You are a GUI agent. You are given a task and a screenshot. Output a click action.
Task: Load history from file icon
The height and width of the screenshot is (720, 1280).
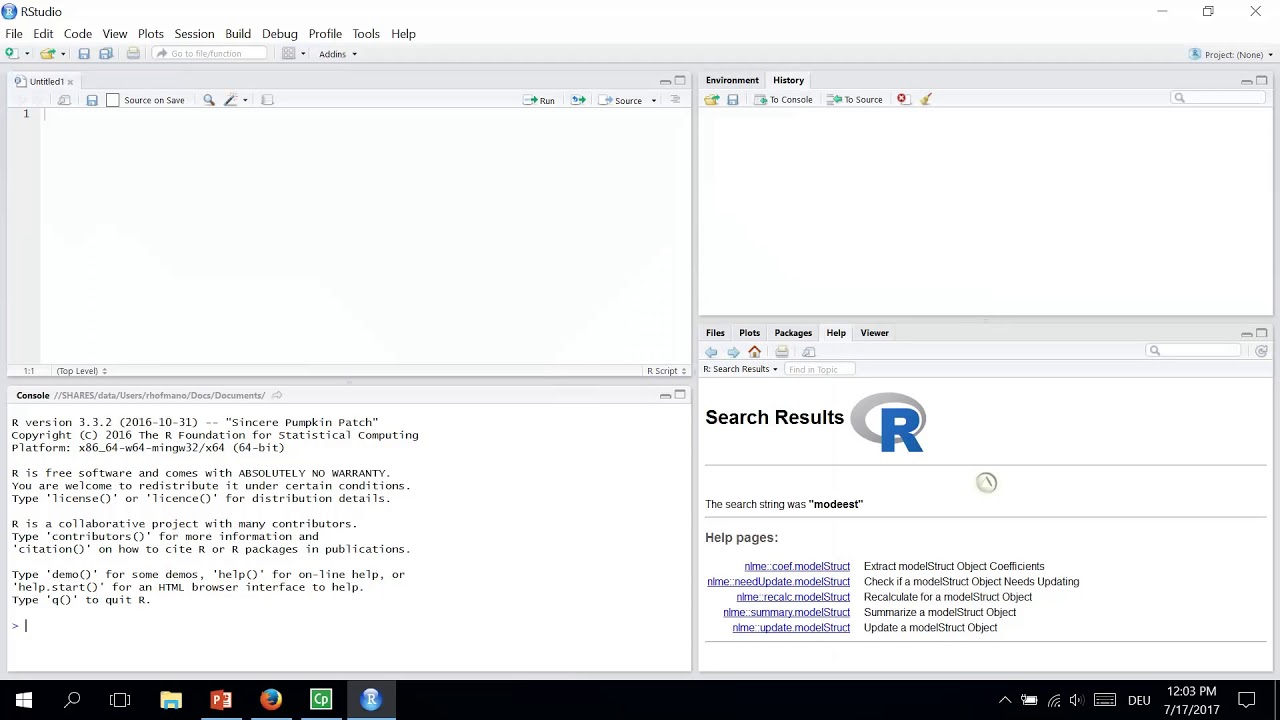tap(712, 99)
